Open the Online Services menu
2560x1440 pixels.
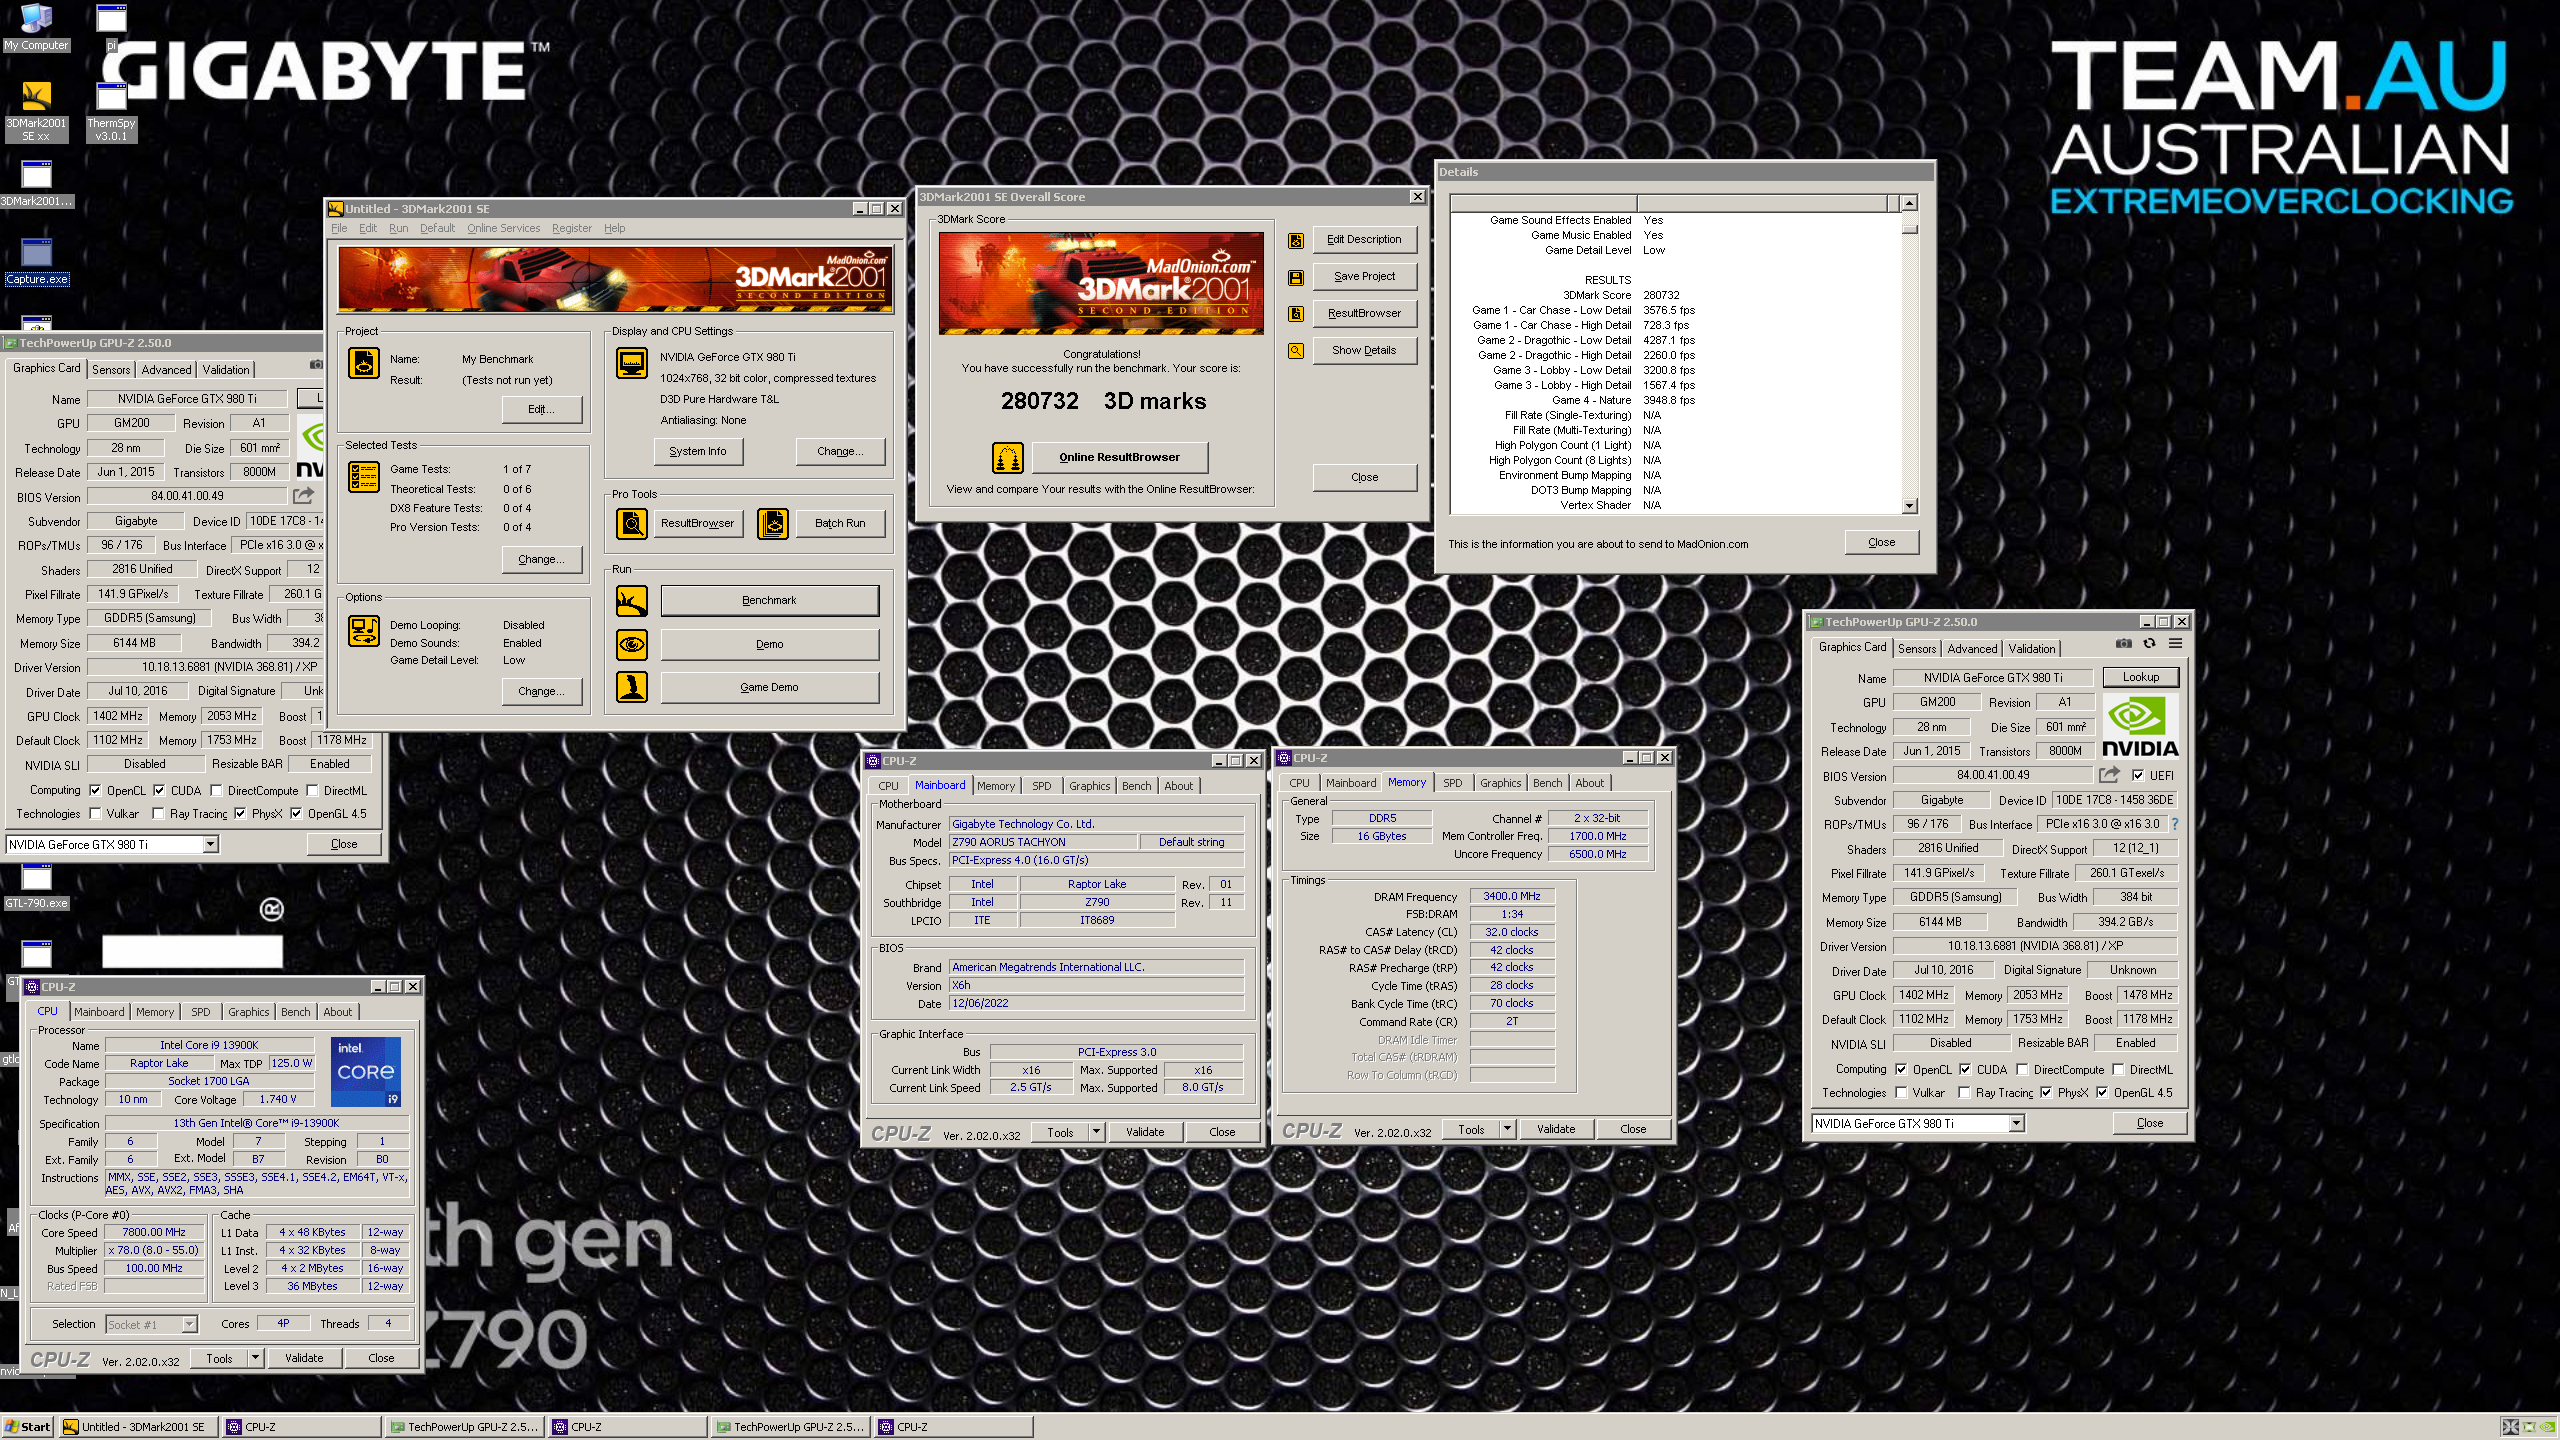[503, 229]
